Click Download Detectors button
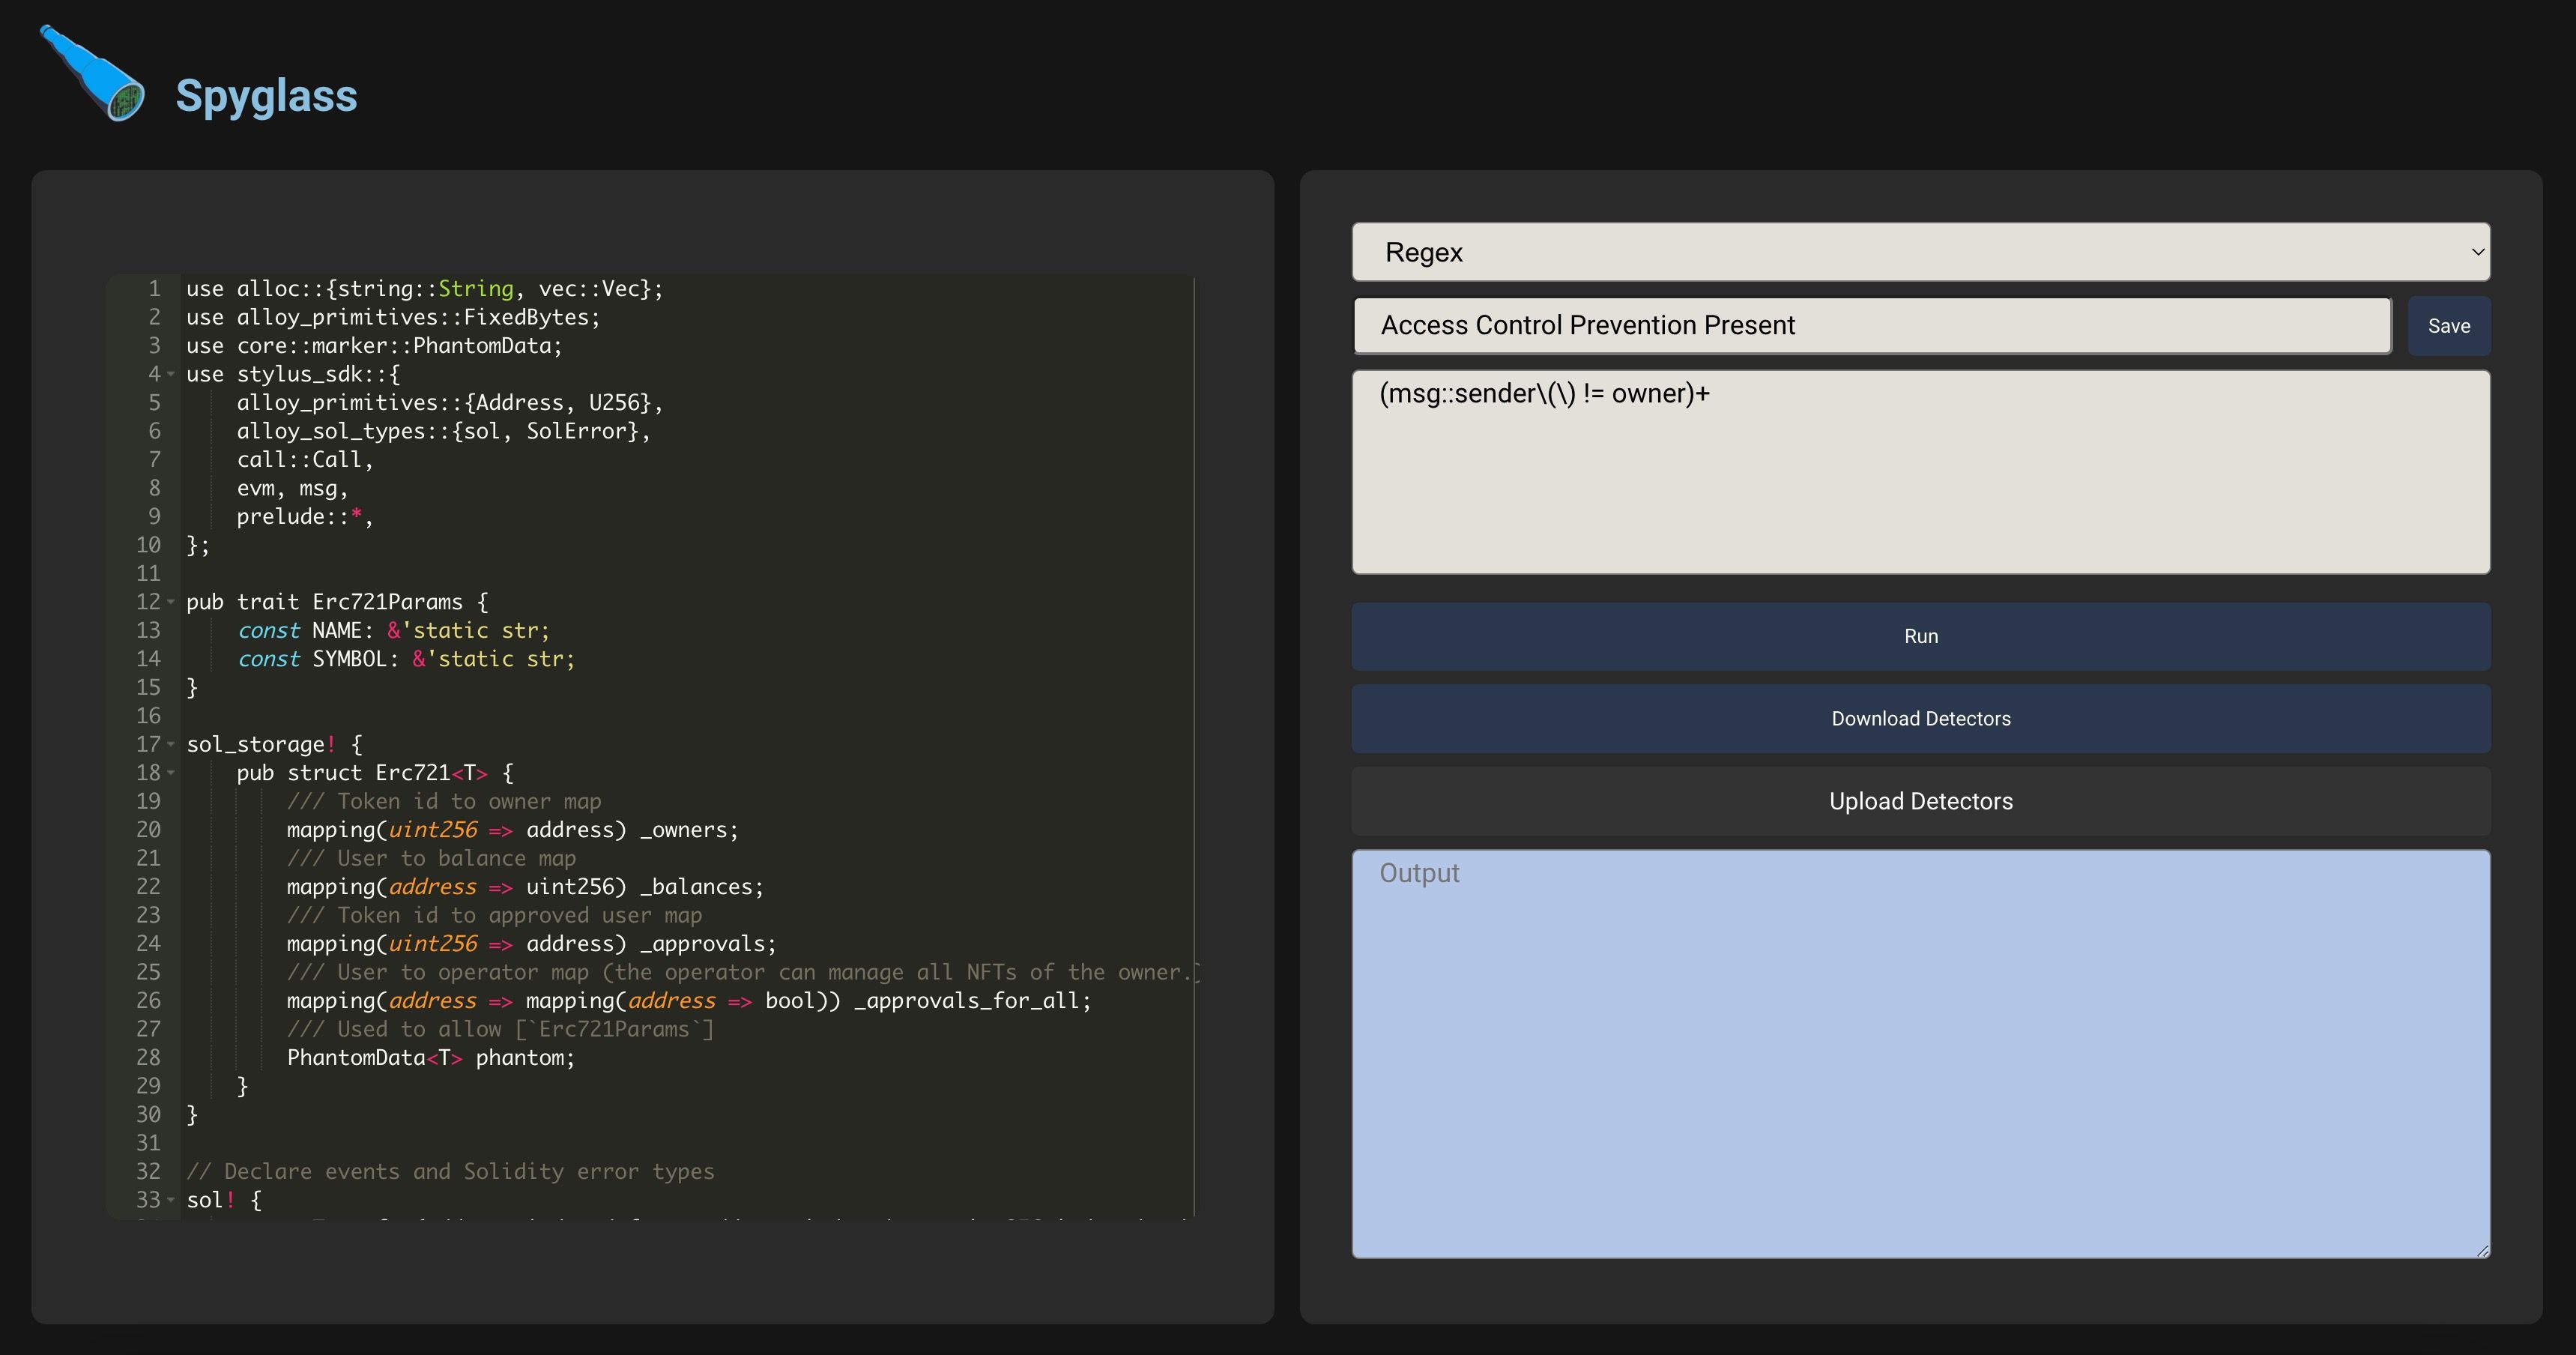The width and height of the screenshot is (2576, 1355). pos(1920,719)
